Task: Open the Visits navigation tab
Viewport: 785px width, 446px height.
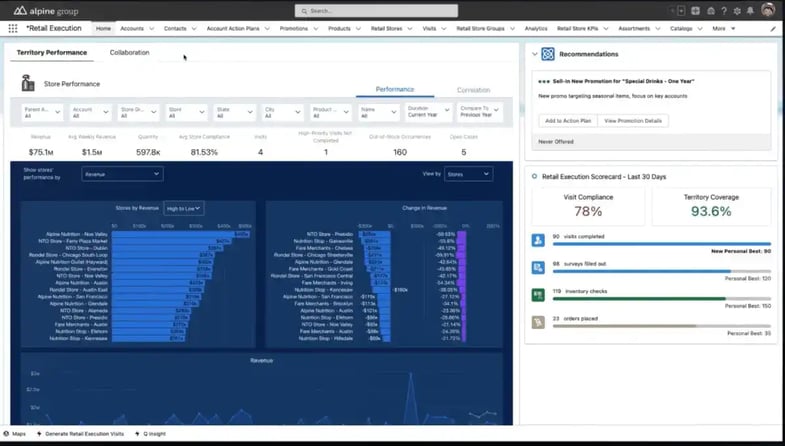Action: click(429, 29)
